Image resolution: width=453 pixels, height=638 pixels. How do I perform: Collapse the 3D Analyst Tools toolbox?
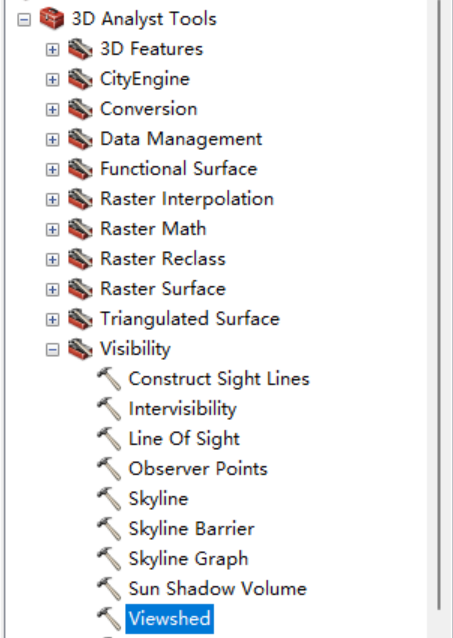[x=24, y=20]
